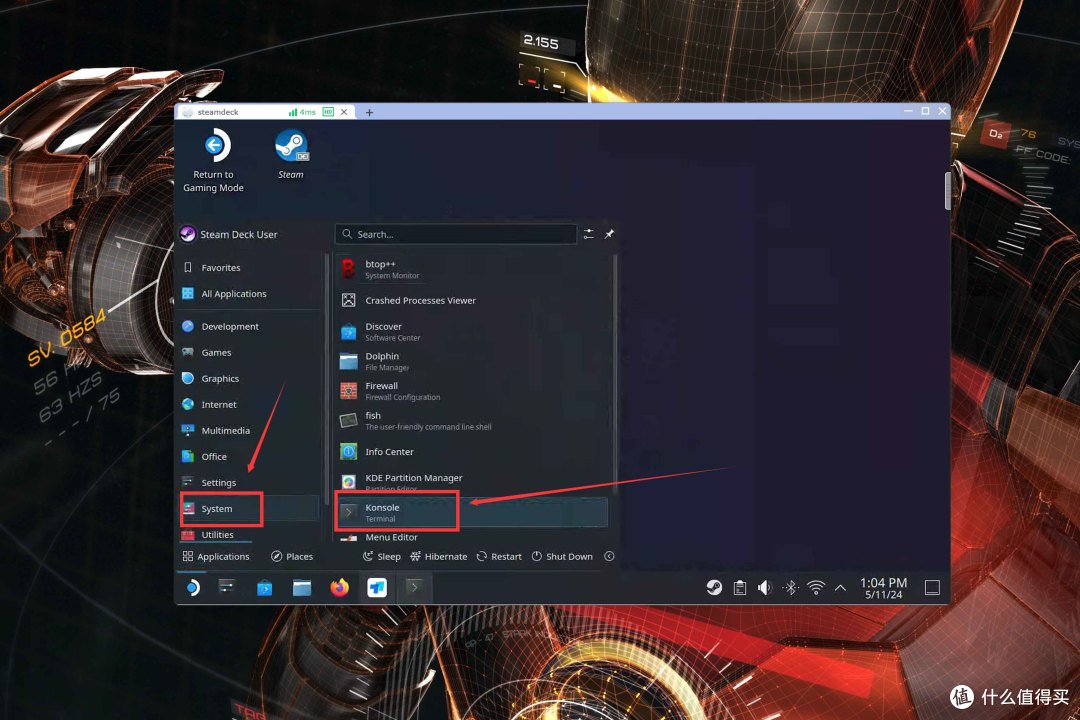Select the Settings category
Screen dimensions: 1080x720
[x=249, y=483]
